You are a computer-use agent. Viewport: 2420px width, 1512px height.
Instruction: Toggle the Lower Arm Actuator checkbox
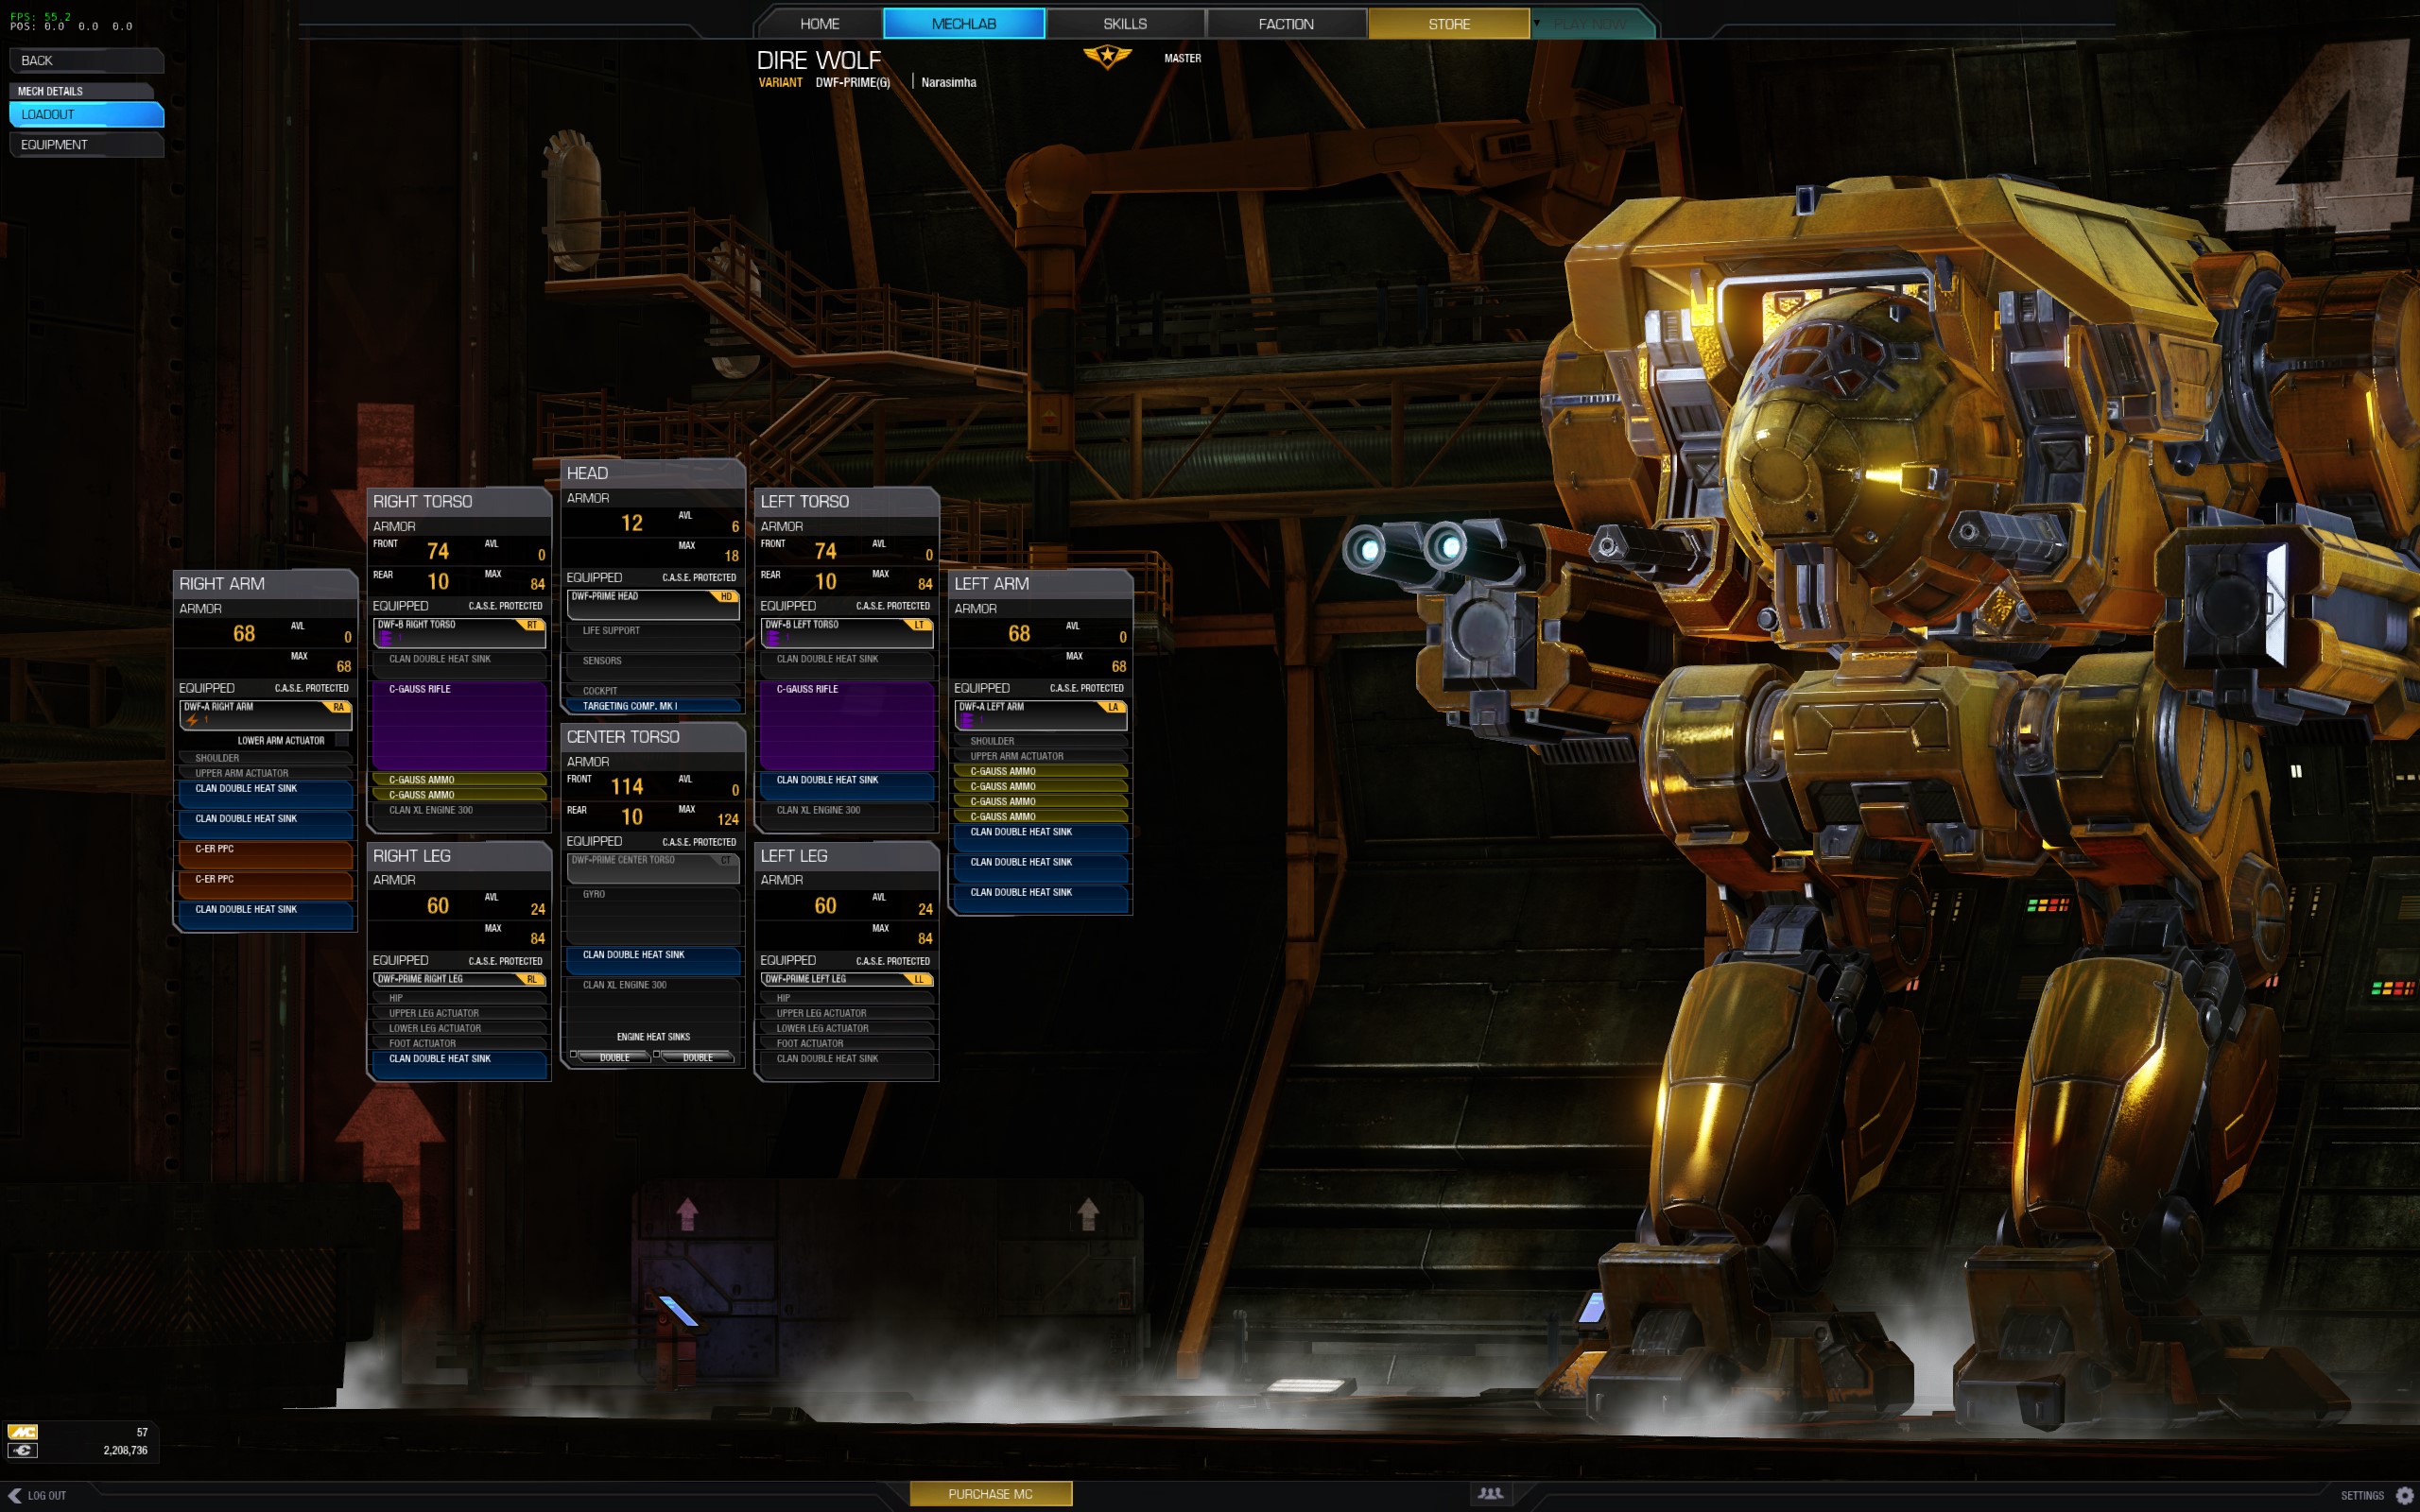[x=342, y=740]
